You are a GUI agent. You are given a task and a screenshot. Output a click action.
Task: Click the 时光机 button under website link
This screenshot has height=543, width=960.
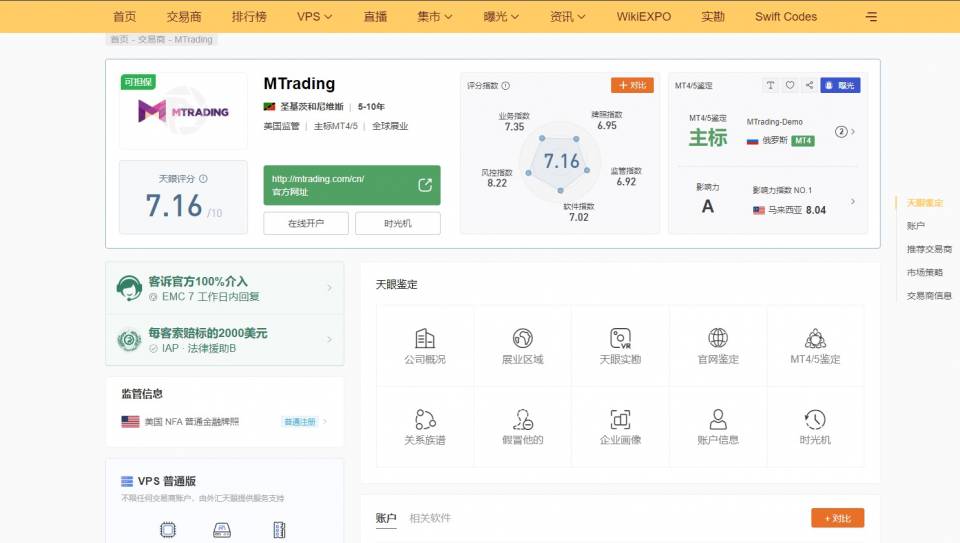pyautogui.click(x=398, y=223)
